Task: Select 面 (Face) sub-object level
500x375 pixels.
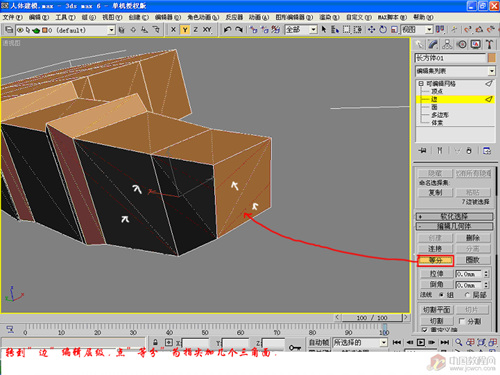Action: (434, 107)
